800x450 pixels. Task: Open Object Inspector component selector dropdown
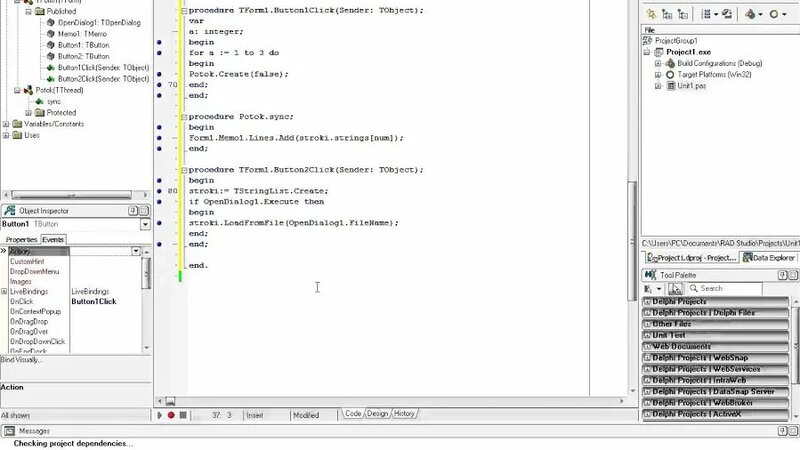coord(145,224)
